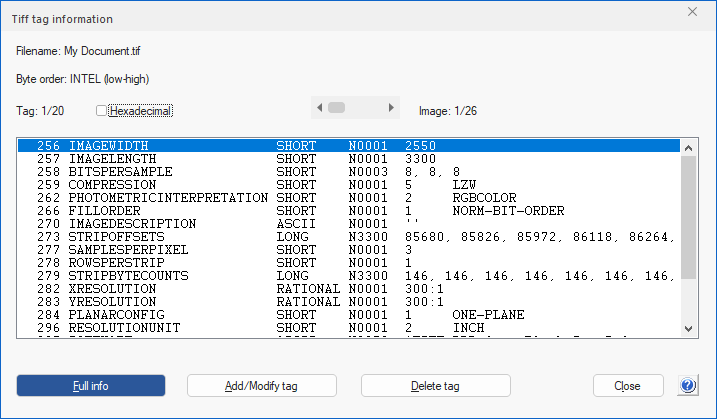Enable the Hexadecimal checkbox

[101, 111]
